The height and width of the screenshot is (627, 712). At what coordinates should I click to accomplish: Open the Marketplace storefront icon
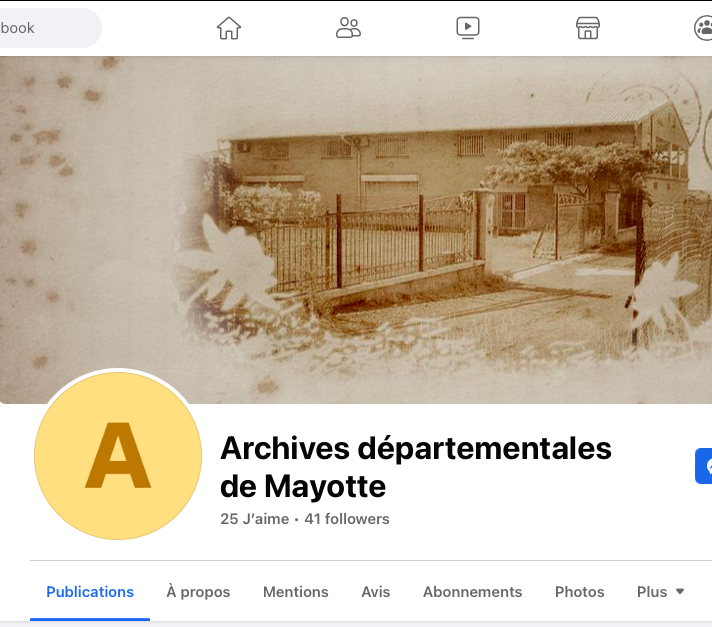(x=588, y=28)
